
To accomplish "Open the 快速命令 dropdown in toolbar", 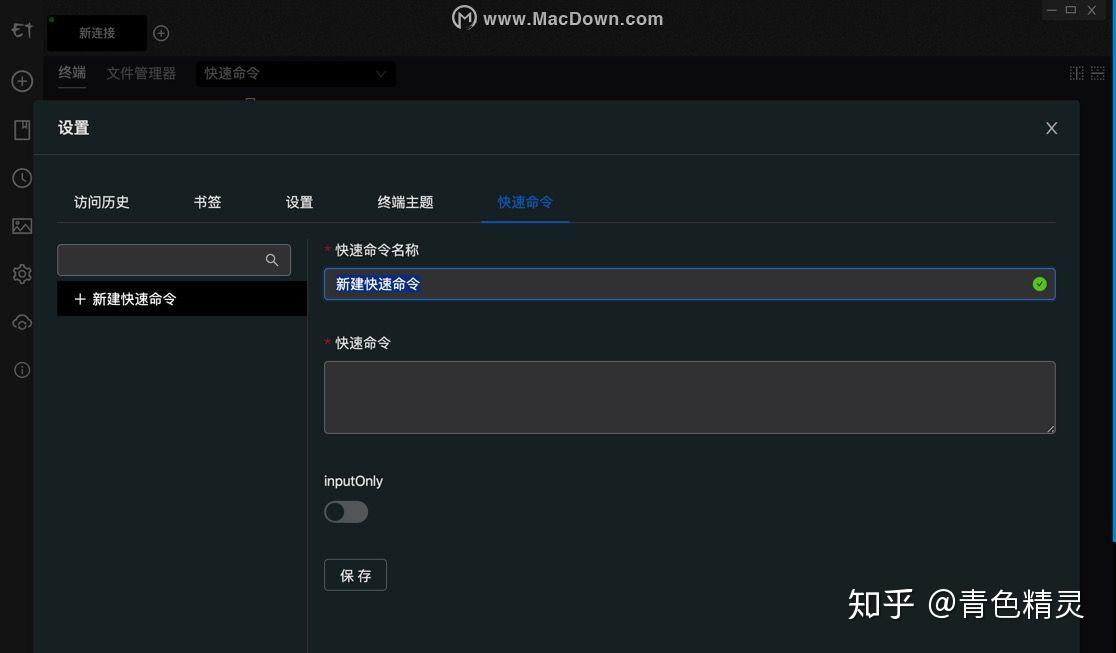I will click(x=295, y=73).
